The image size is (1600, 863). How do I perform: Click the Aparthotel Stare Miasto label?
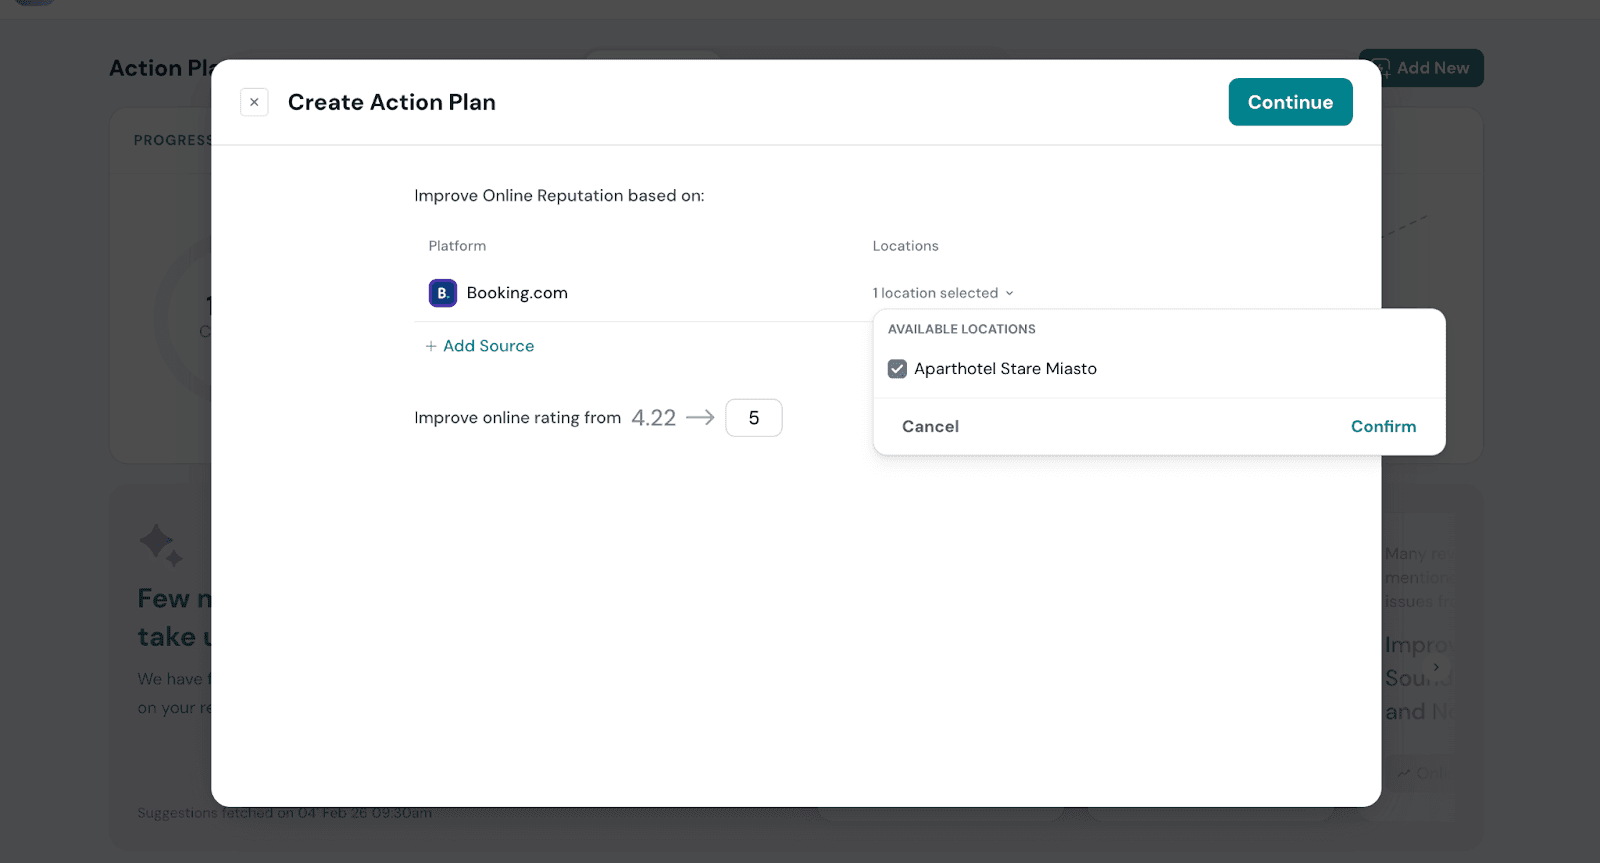click(1005, 369)
